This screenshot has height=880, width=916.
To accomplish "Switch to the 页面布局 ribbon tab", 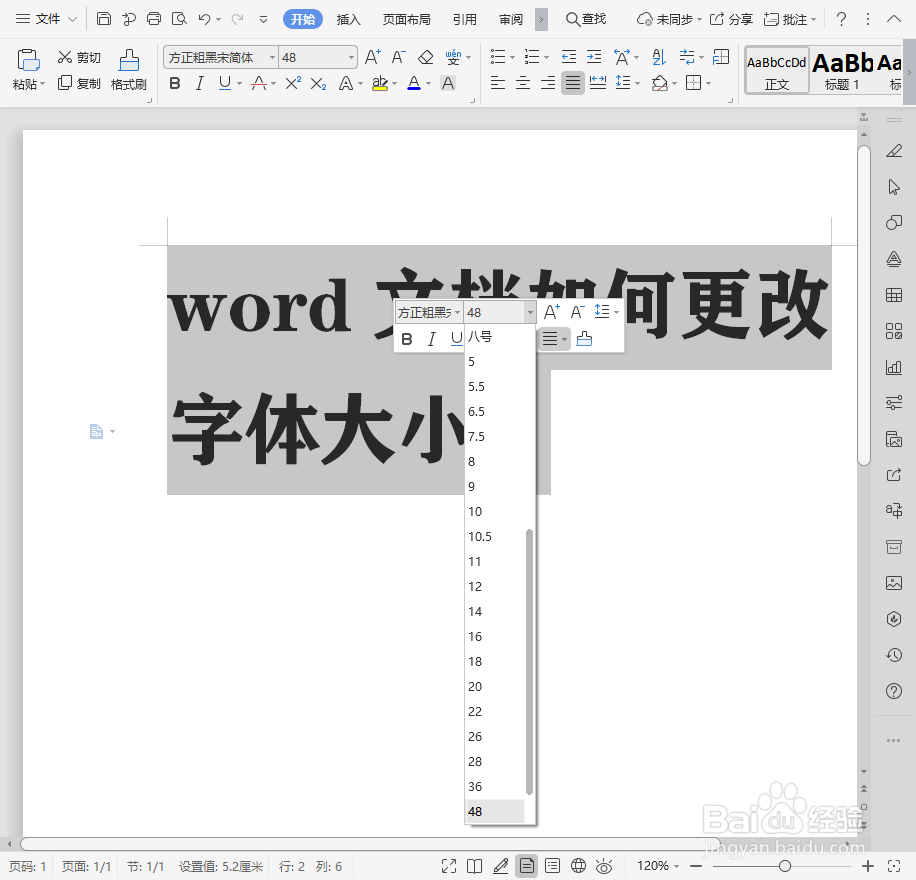I will click(x=406, y=18).
